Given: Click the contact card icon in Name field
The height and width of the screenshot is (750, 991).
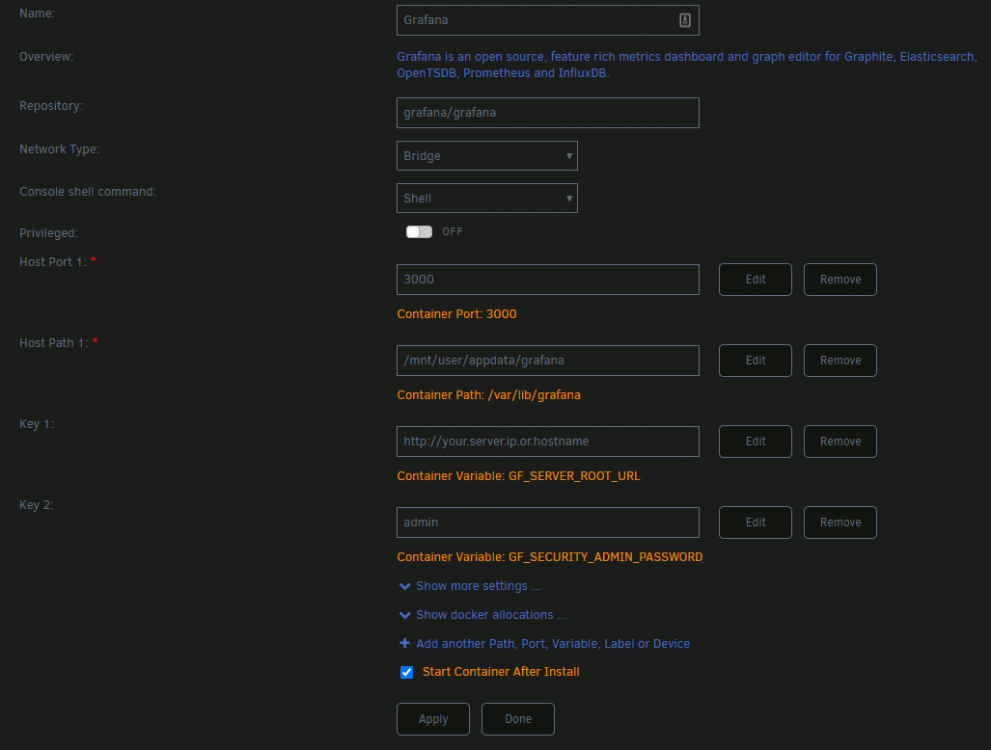Looking at the screenshot, I should (684, 20).
